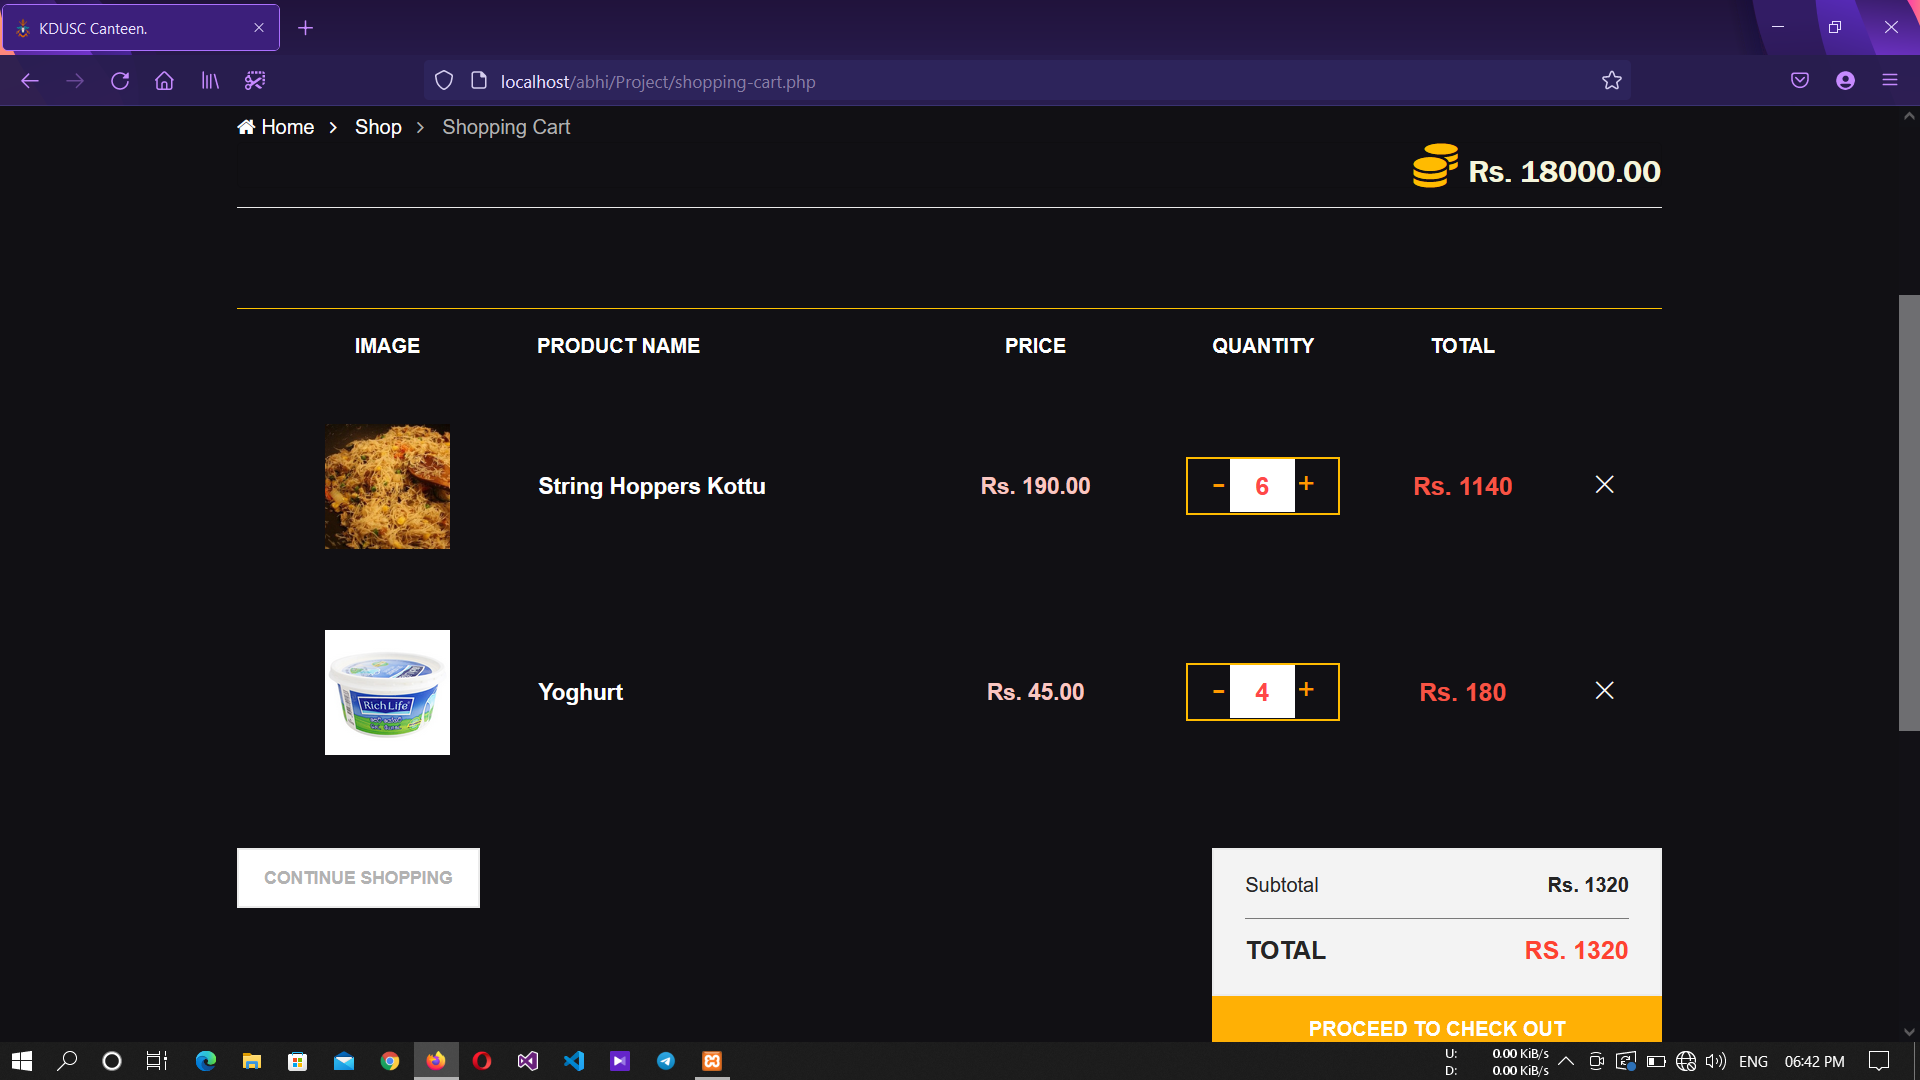This screenshot has height=1080, width=1920.
Task: Decrease String Hoppers Kottu quantity
Action: (x=1218, y=486)
